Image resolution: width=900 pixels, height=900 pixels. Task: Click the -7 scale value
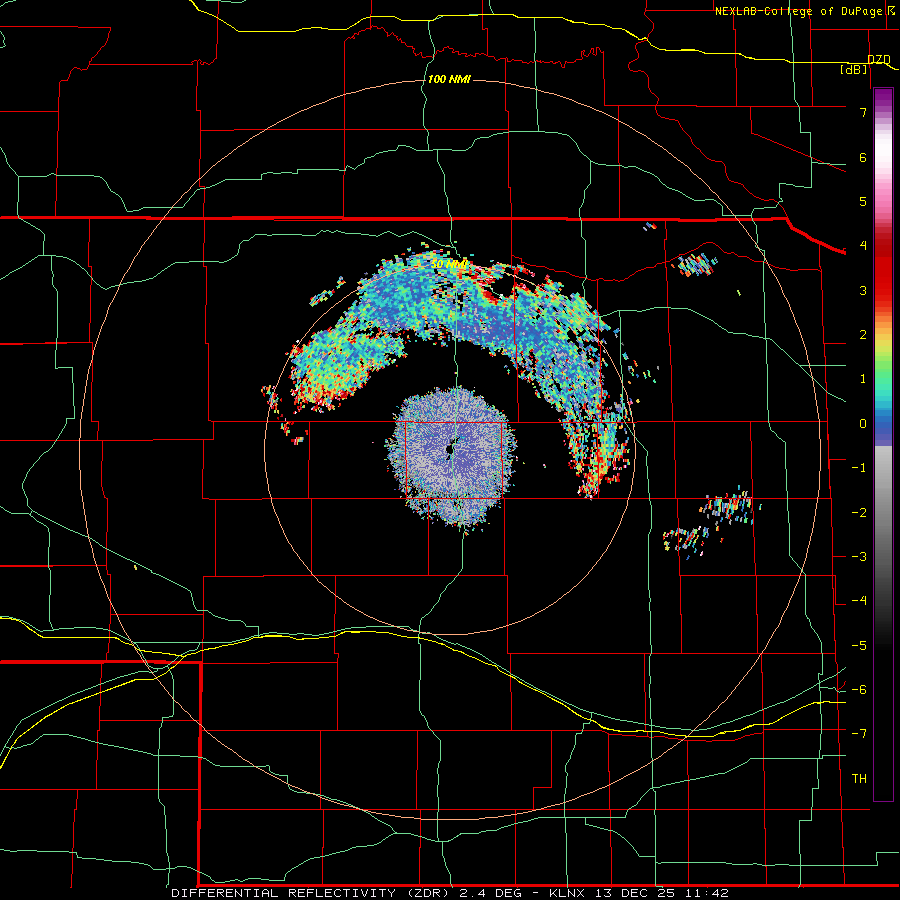(859, 734)
